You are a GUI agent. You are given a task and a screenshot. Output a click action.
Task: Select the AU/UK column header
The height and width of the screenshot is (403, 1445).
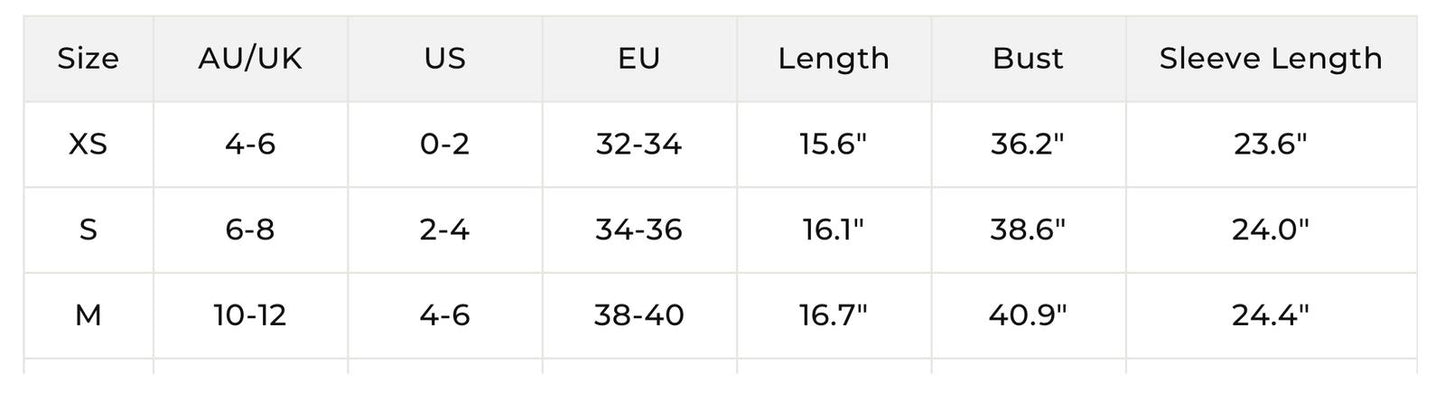click(250, 59)
